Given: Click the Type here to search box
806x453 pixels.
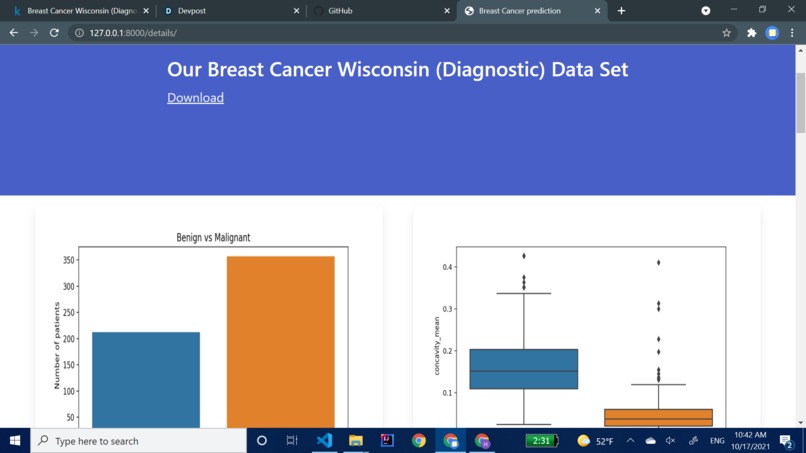Looking at the screenshot, I should point(139,441).
